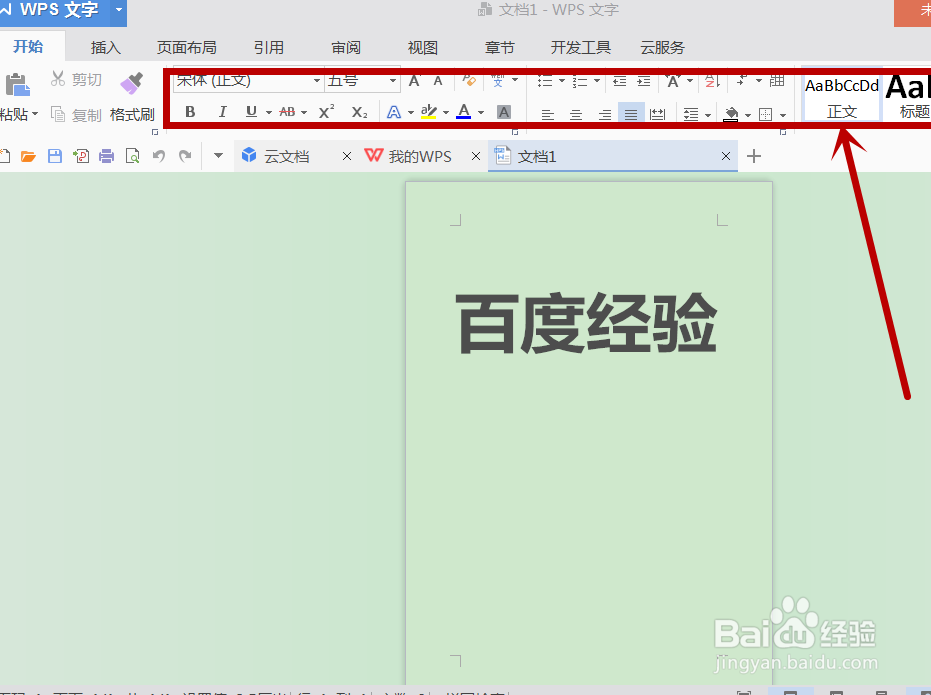Switch to the 页面布局 ribbon tab
The width and height of the screenshot is (931, 695).
pos(186,47)
